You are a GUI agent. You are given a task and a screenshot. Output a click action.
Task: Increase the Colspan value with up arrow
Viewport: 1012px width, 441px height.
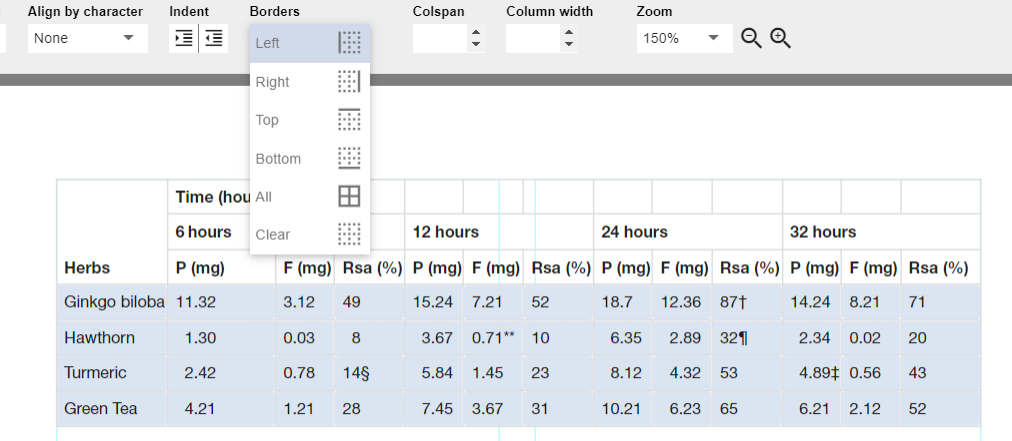point(476,32)
